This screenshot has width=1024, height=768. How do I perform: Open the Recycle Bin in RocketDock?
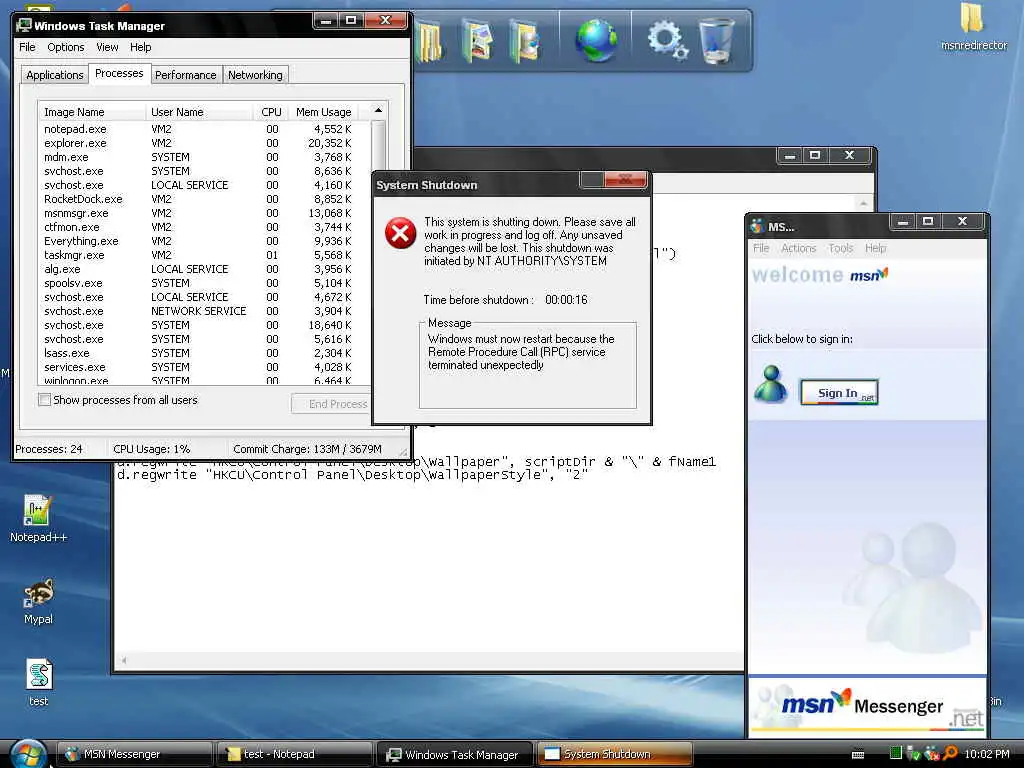(x=716, y=40)
